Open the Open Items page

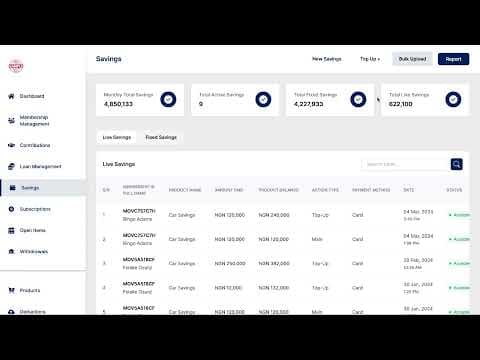pos(32,230)
